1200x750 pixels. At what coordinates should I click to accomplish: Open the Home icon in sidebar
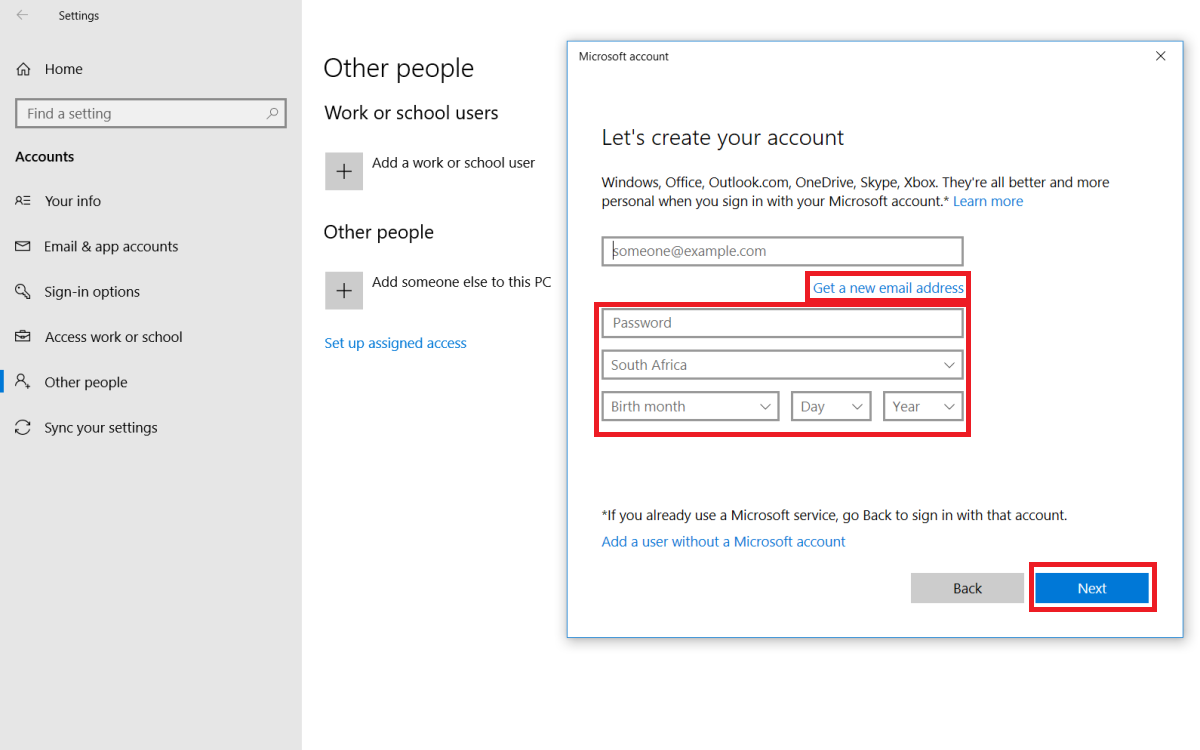[23, 69]
